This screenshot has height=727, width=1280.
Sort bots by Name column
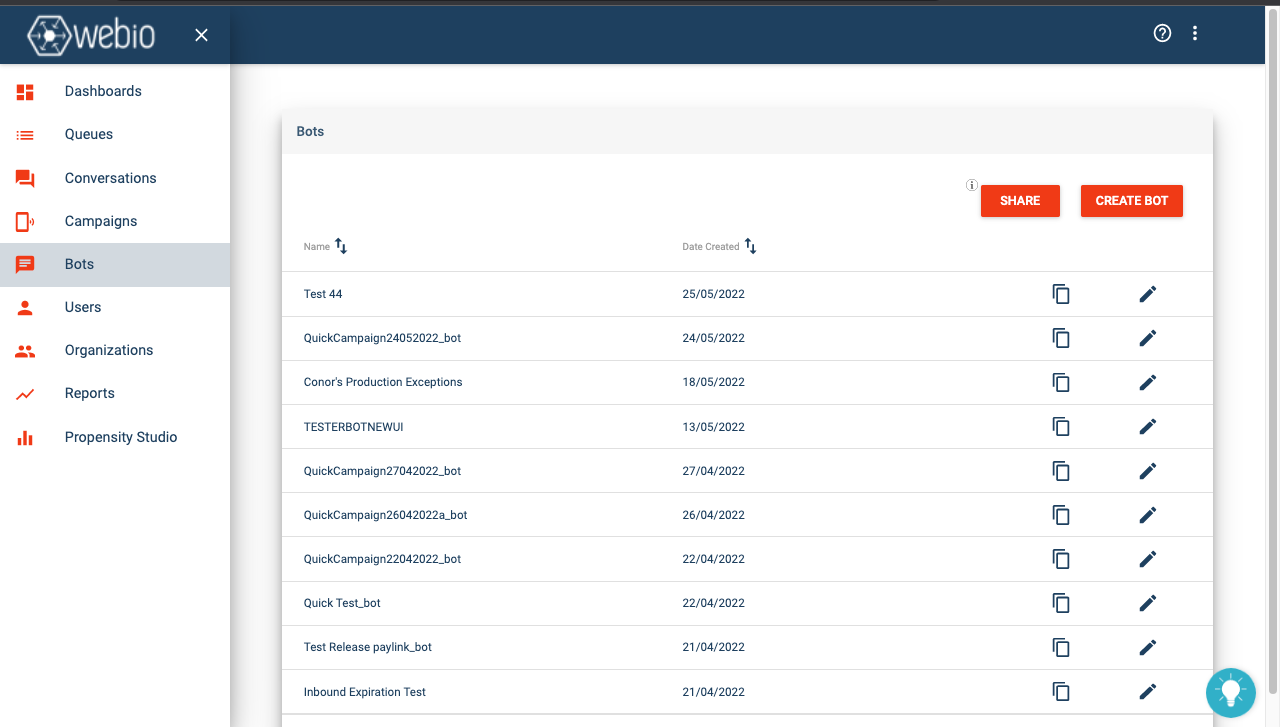(x=341, y=246)
